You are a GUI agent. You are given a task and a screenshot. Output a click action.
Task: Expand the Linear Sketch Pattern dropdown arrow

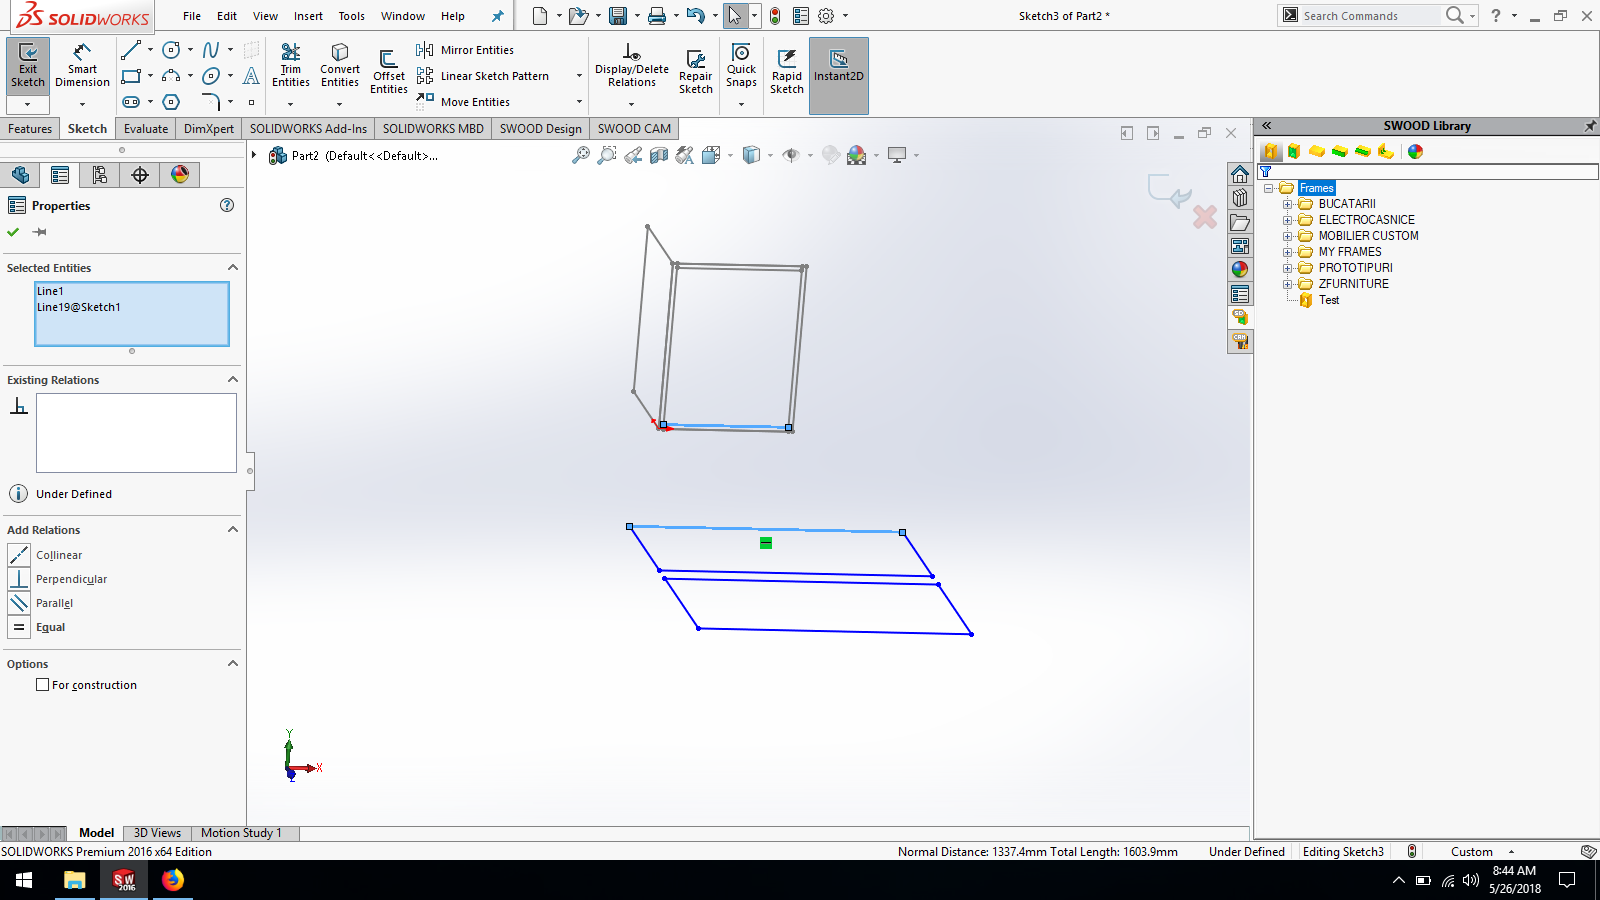pos(579,76)
